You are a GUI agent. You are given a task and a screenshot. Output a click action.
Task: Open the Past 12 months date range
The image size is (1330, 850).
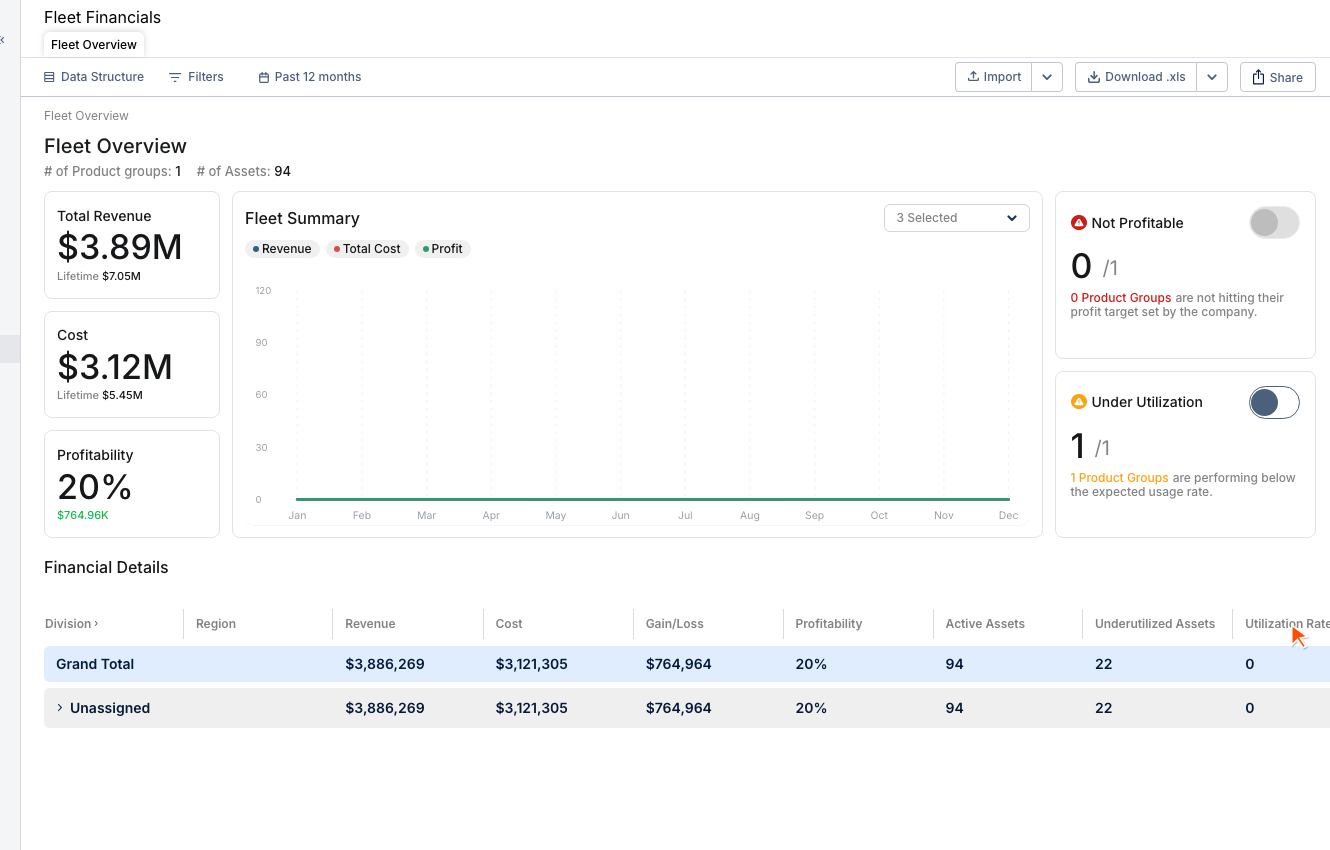coord(310,77)
